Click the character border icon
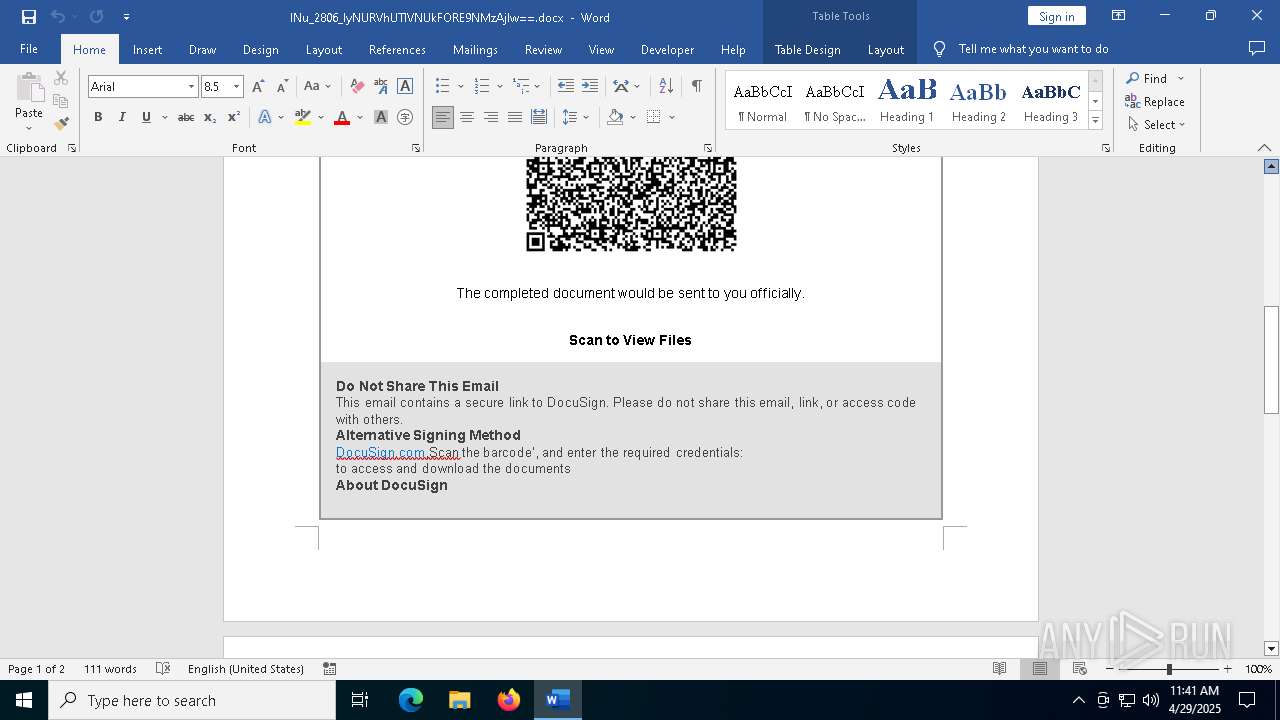 pos(405,87)
